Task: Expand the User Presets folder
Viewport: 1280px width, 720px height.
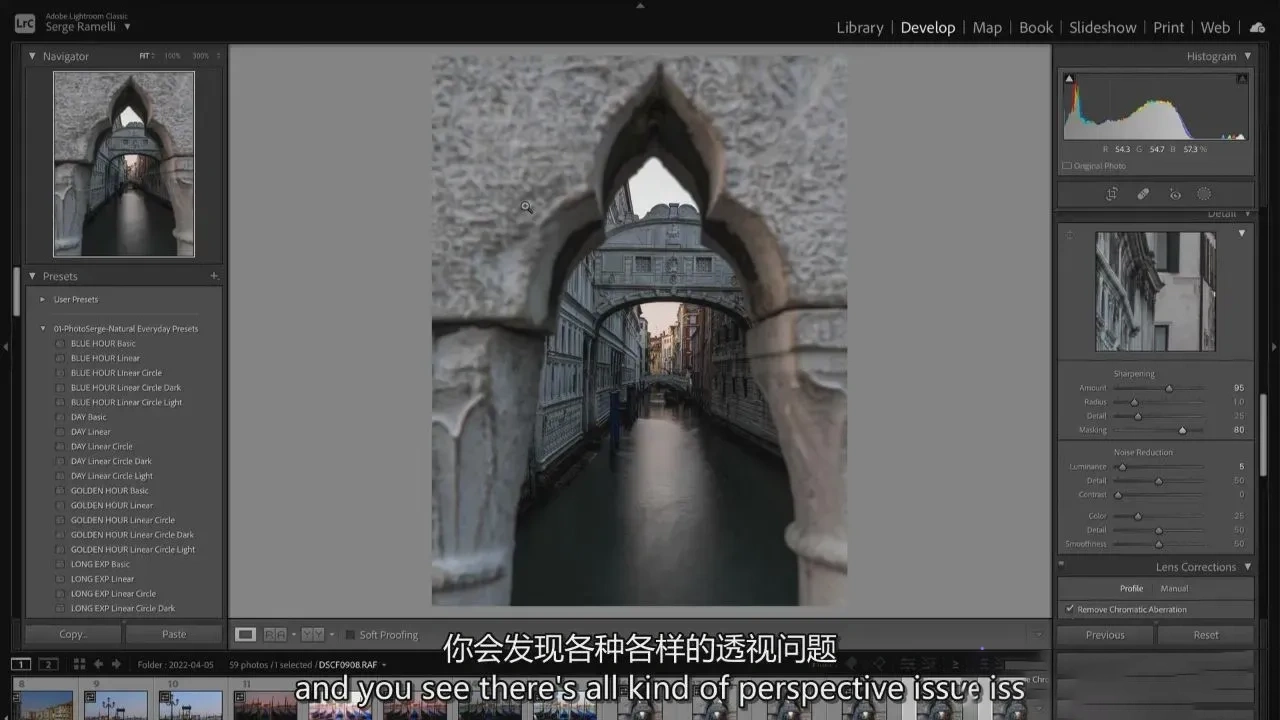Action: coord(43,299)
